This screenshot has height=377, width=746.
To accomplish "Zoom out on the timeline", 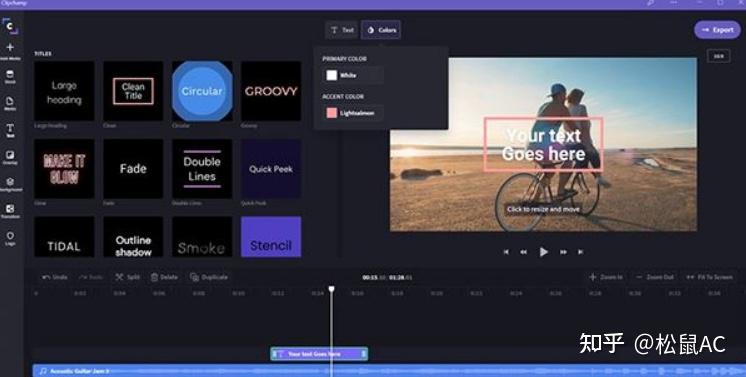I will click(x=655, y=277).
